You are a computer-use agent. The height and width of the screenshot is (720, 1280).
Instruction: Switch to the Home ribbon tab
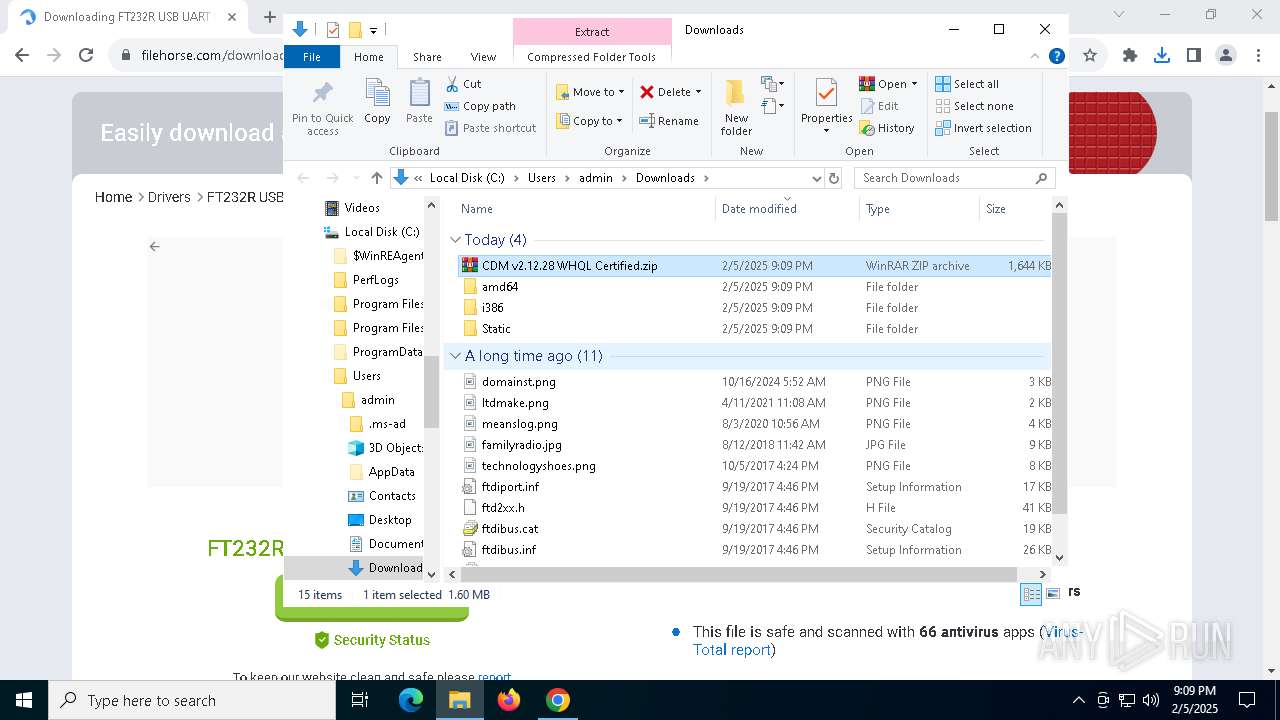368,57
